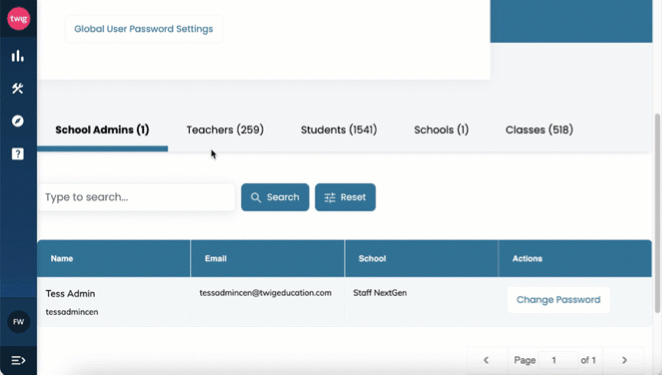662x375 pixels.
Task: Open the bar chart reports icon
Action: (x=18, y=56)
